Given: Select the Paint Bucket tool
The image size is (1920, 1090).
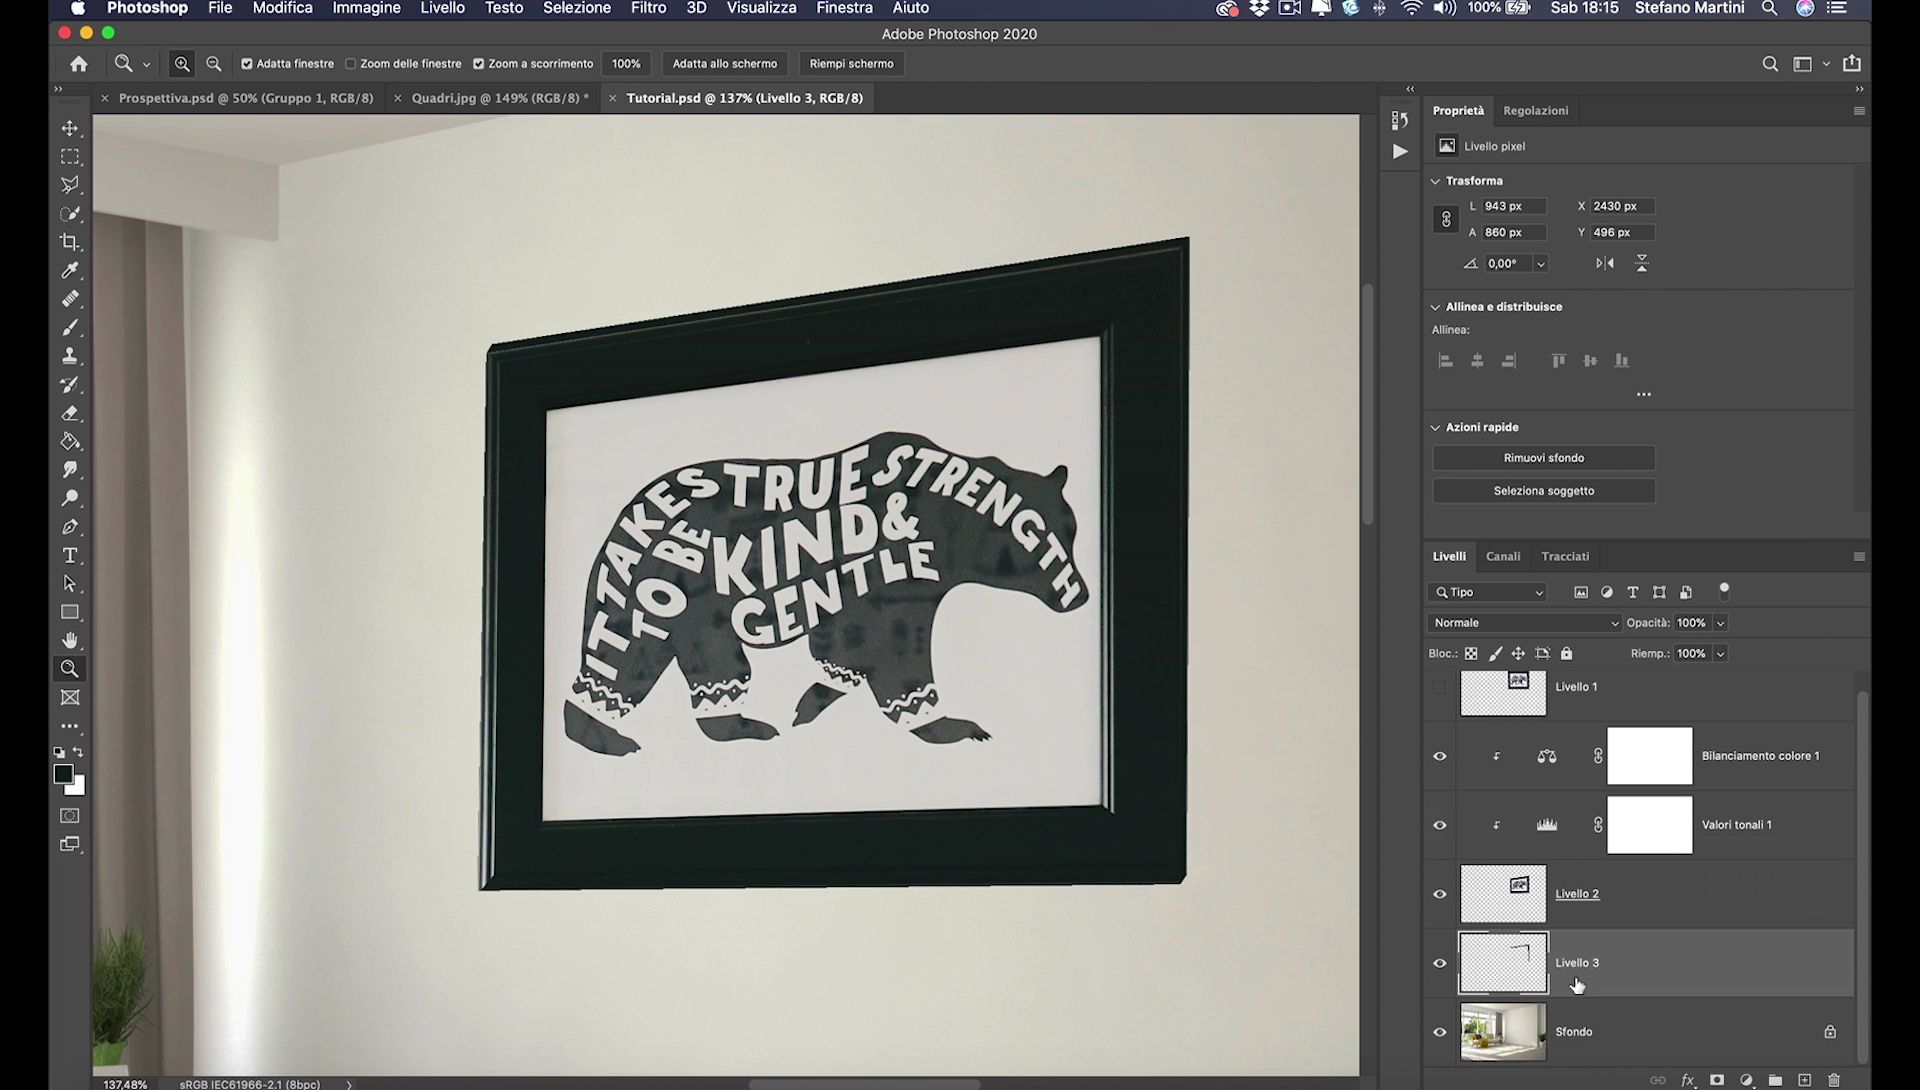Looking at the screenshot, I should point(70,441).
